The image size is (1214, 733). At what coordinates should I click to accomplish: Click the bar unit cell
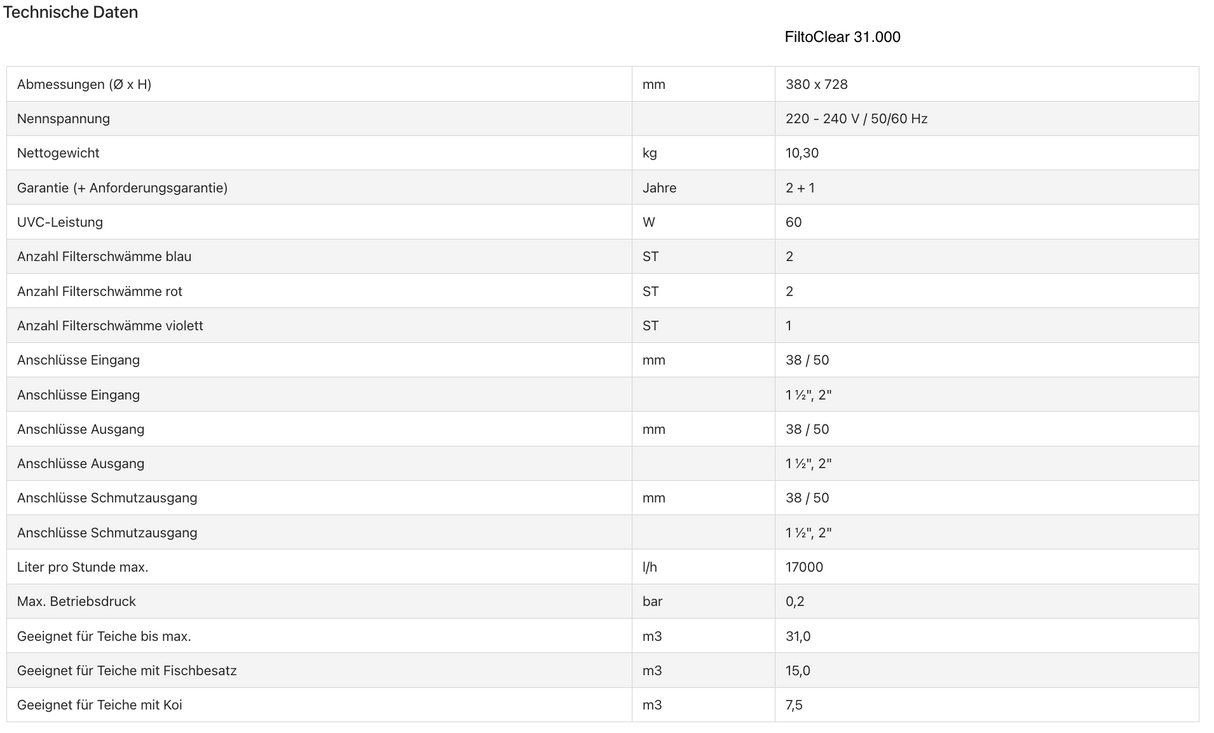click(x=652, y=601)
